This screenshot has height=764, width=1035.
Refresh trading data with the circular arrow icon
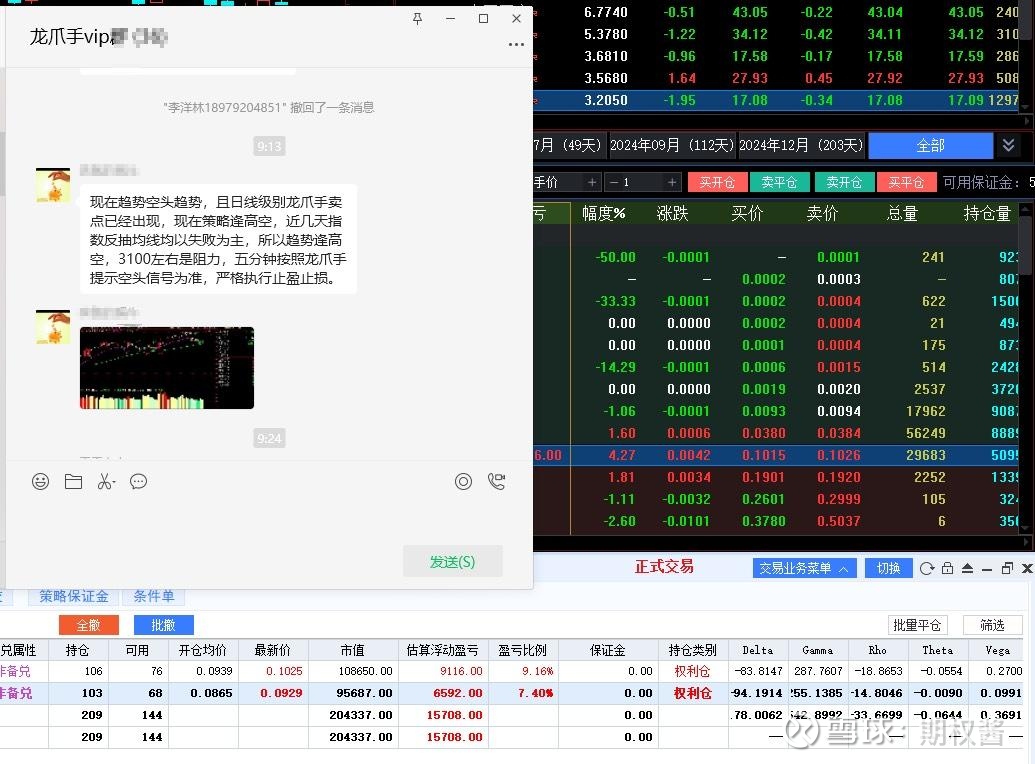(926, 568)
